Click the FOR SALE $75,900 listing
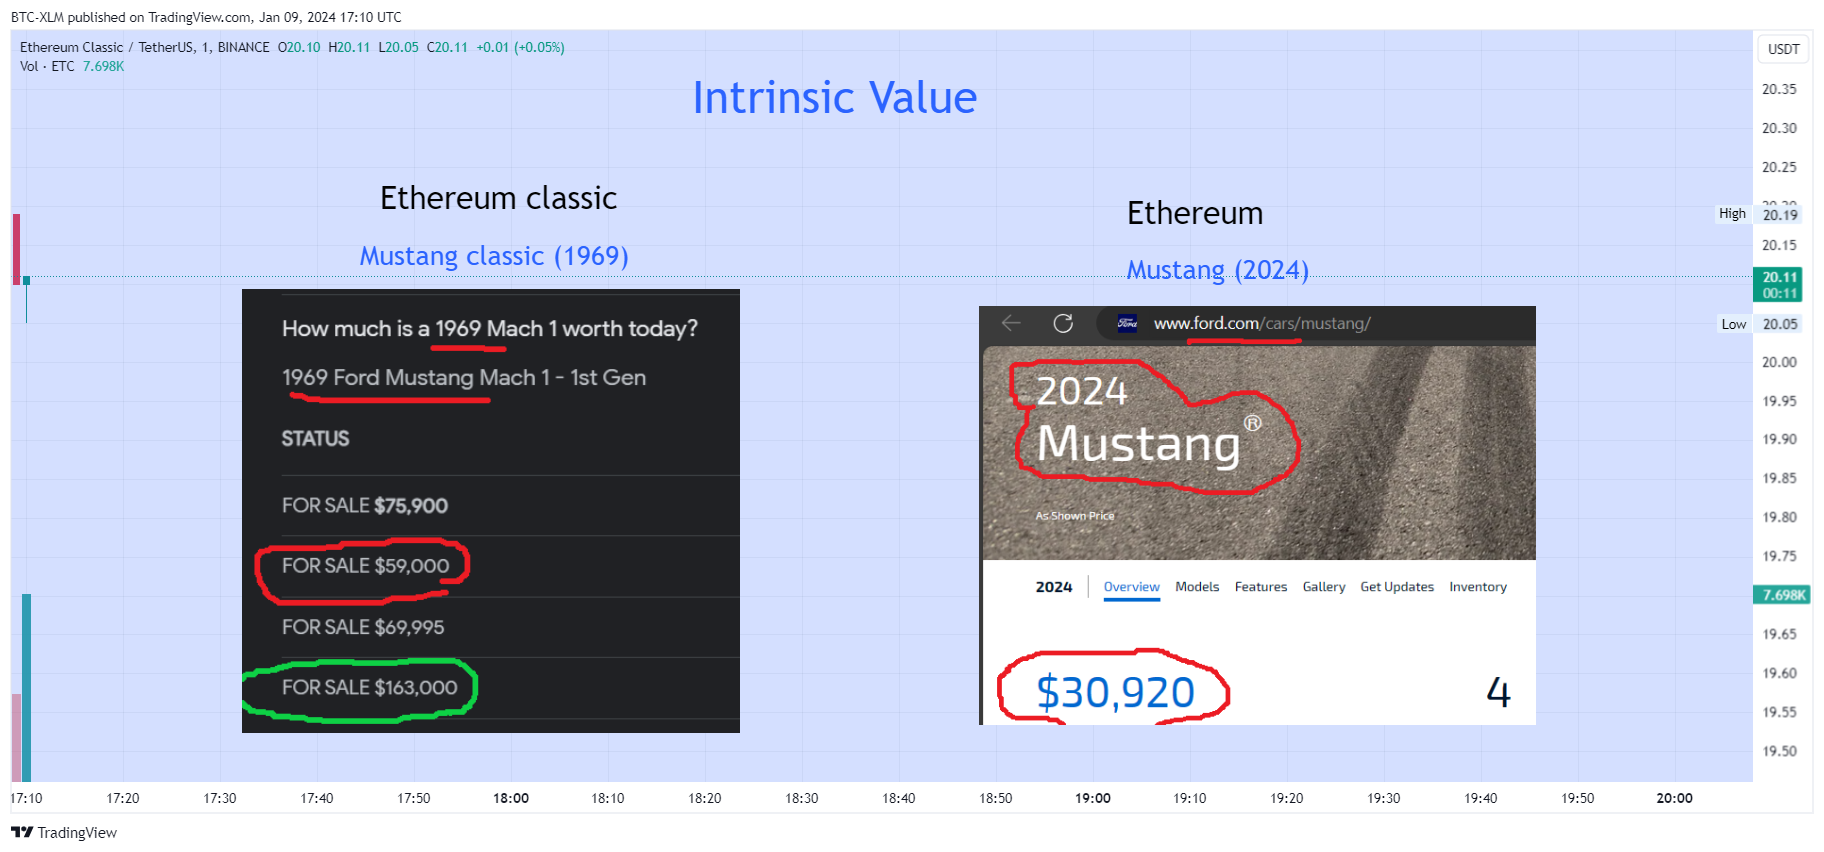The width and height of the screenshot is (1824, 852). tap(365, 506)
